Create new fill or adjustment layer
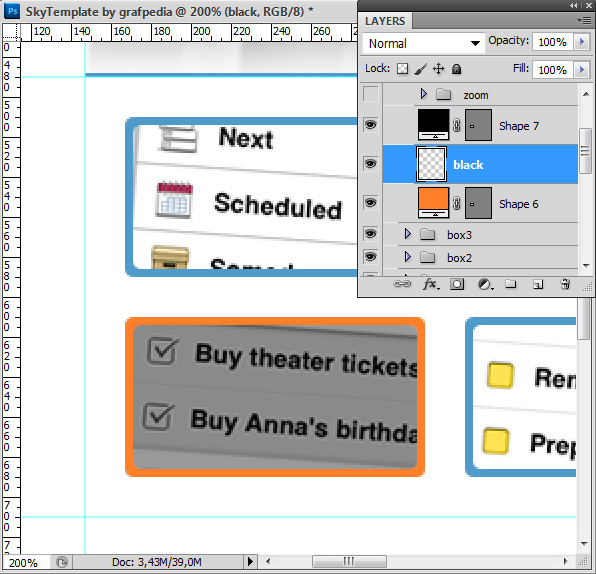The image size is (596, 574). click(x=484, y=284)
